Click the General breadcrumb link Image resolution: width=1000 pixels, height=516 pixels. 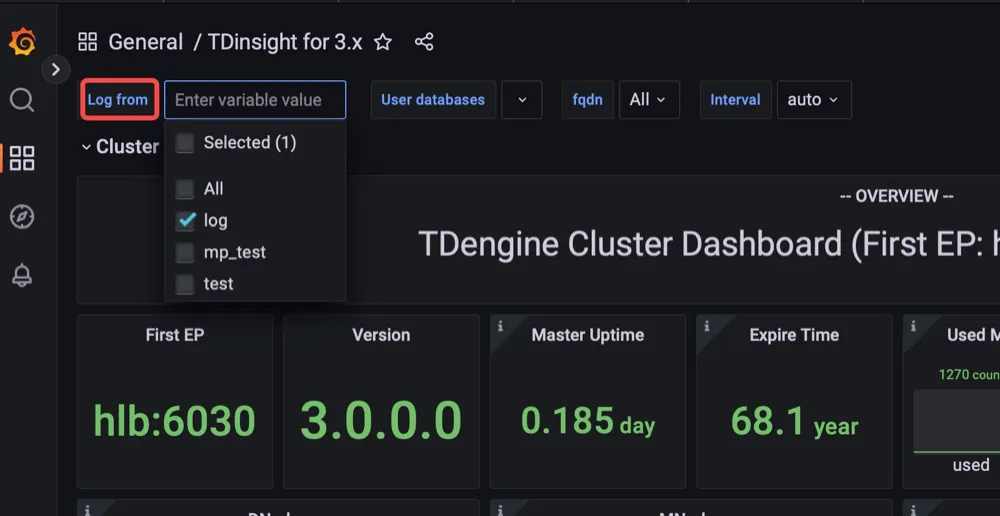145,42
